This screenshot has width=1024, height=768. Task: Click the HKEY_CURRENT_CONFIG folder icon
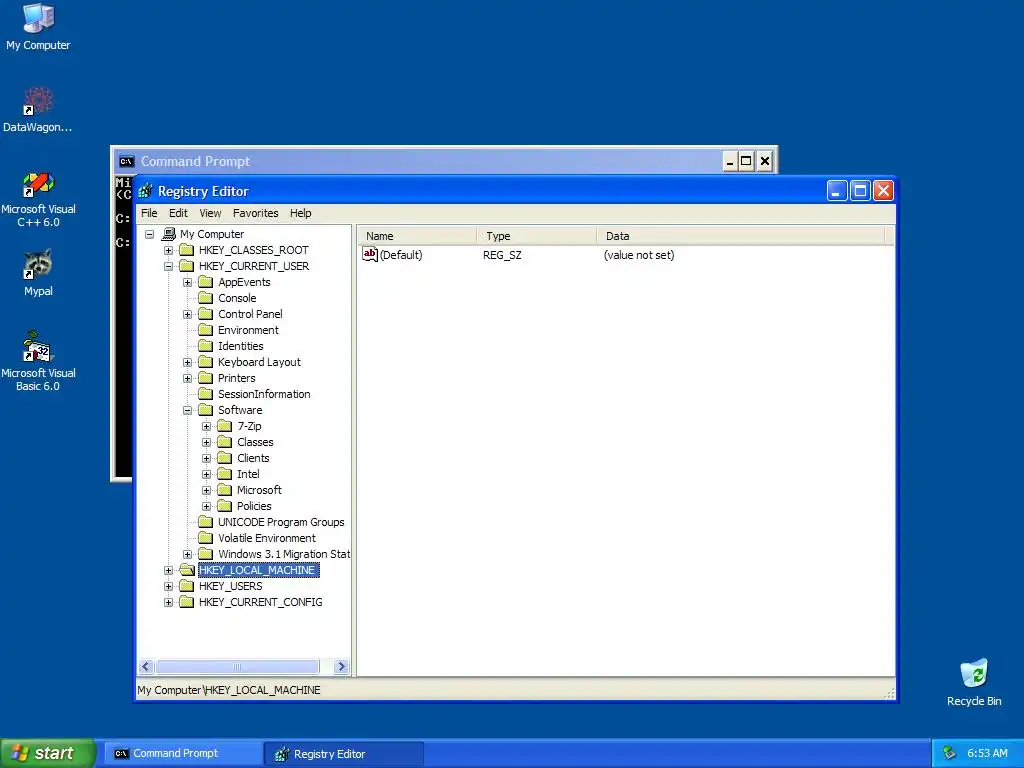(187, 602)
